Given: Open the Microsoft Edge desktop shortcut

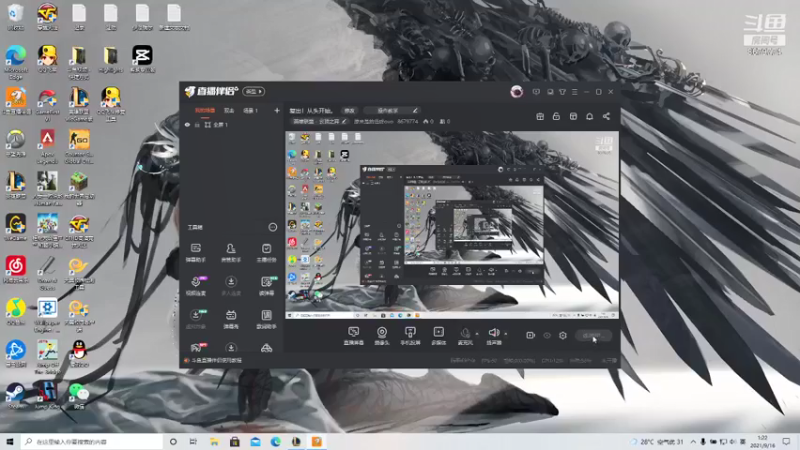Looking at the screenshot, I should (16, 62).
